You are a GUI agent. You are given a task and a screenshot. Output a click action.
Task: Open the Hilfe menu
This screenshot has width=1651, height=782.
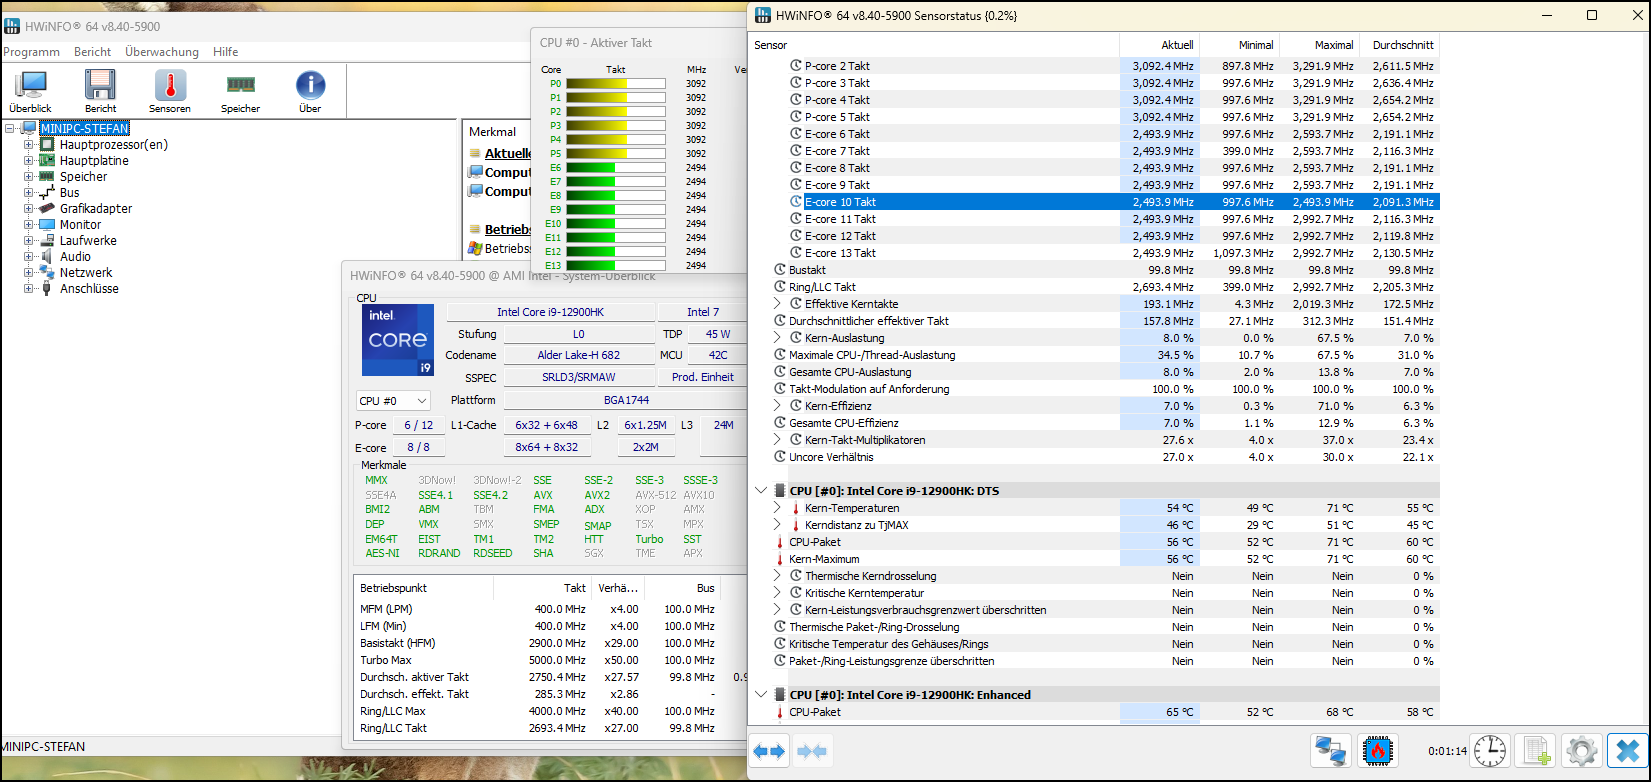point(225,52)
